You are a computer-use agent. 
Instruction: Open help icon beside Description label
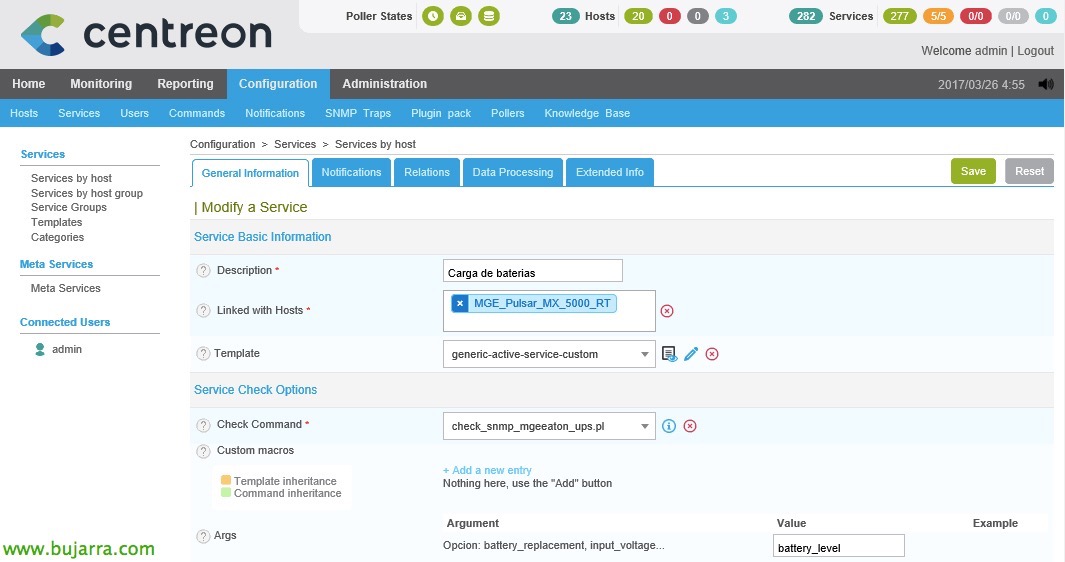click(203, 271)
